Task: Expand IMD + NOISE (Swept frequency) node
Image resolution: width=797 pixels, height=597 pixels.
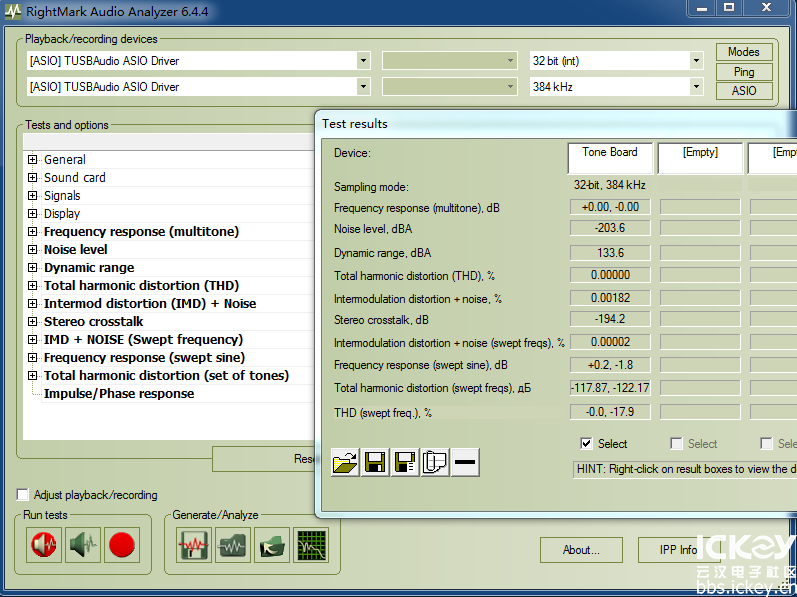Action: tap(33, 339)
